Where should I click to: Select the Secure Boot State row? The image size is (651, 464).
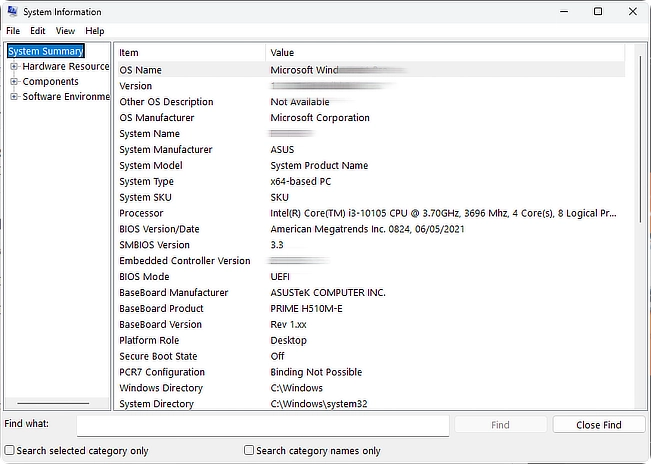click(371, 356)
